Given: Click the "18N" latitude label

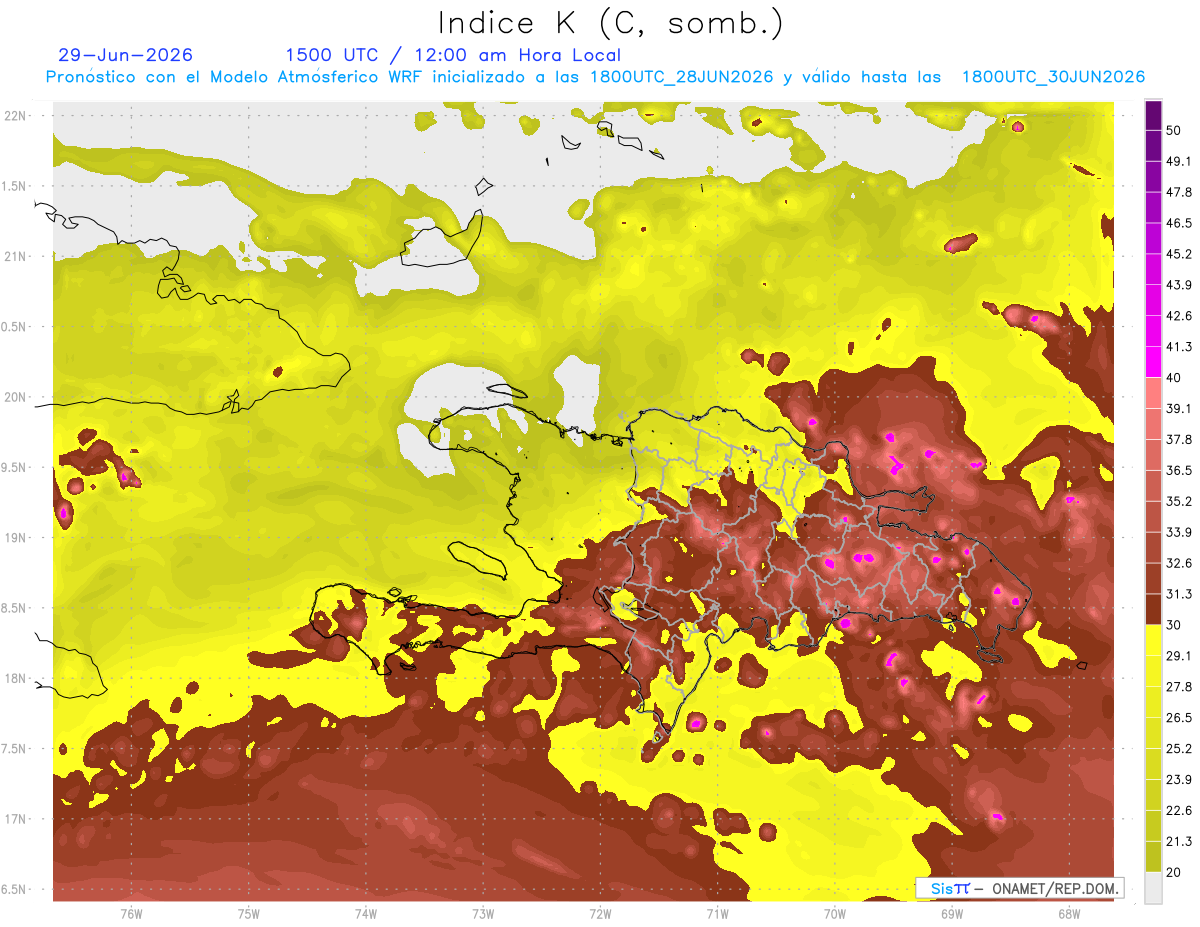Looking at the screenshot, I should click(16, 678).
